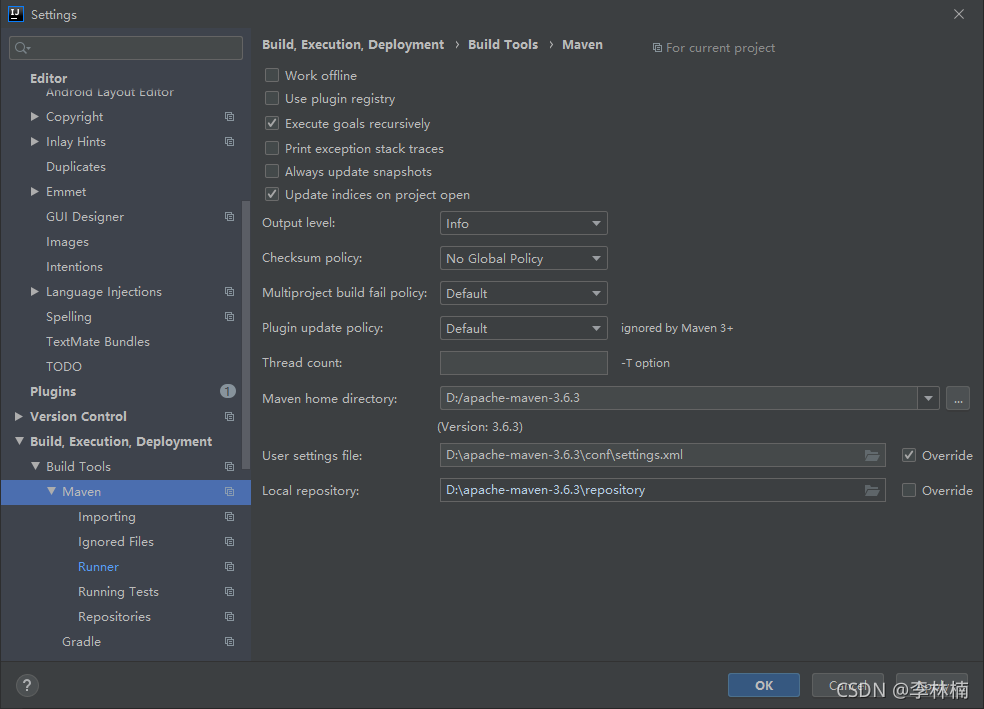Click project-level icon beside Spelling

230,317
